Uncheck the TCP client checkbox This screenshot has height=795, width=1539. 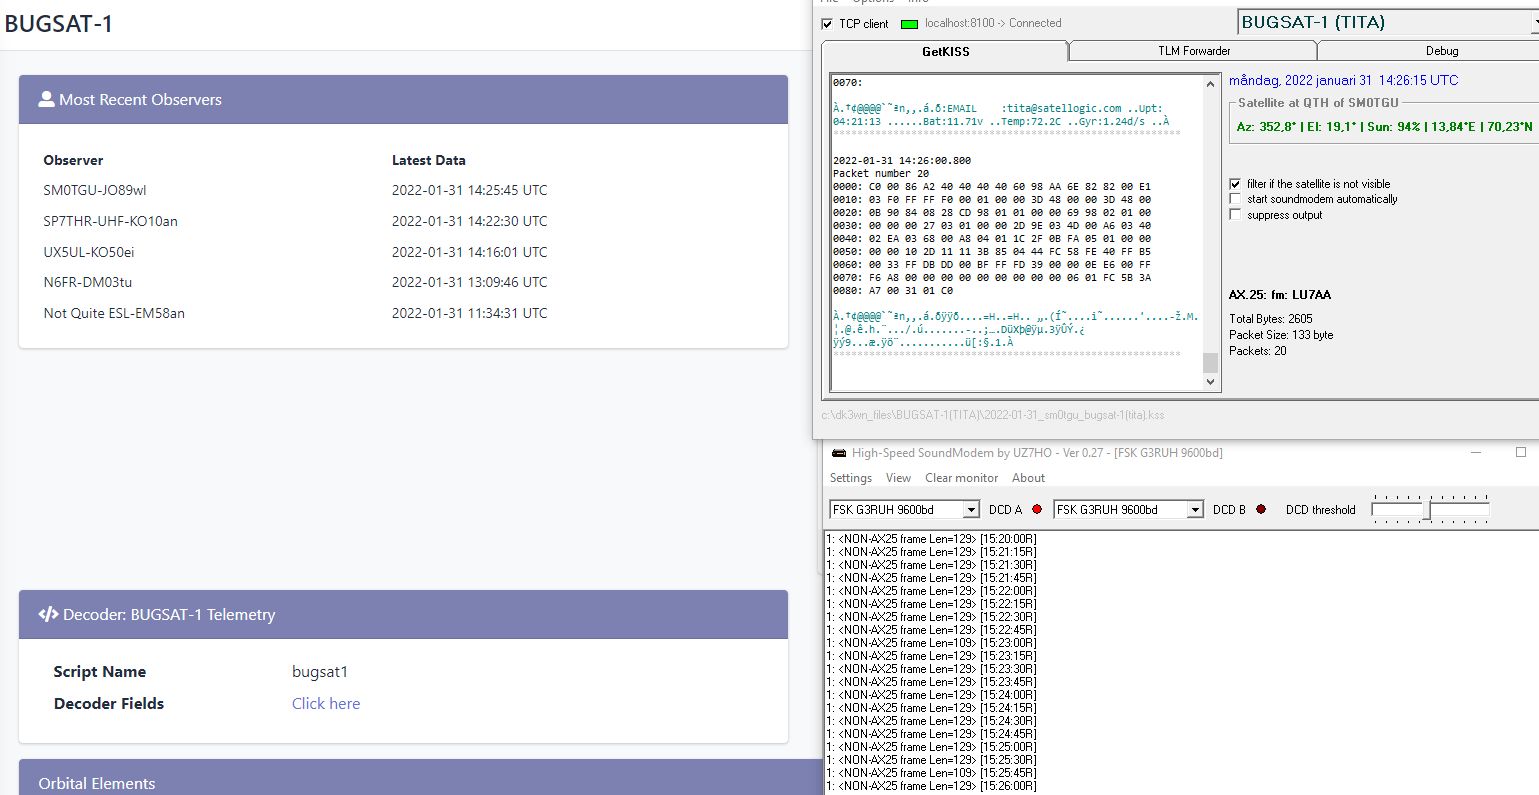point(827,24)
